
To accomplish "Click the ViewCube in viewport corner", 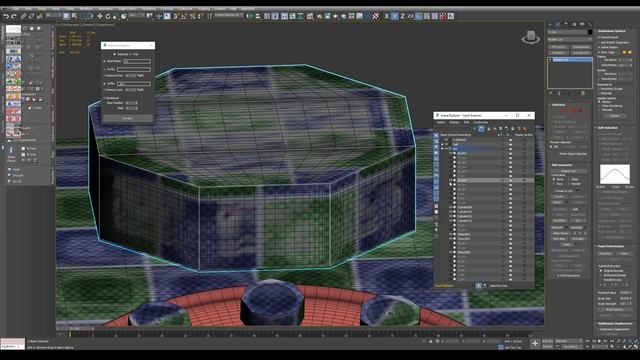I will coord(531,38).
